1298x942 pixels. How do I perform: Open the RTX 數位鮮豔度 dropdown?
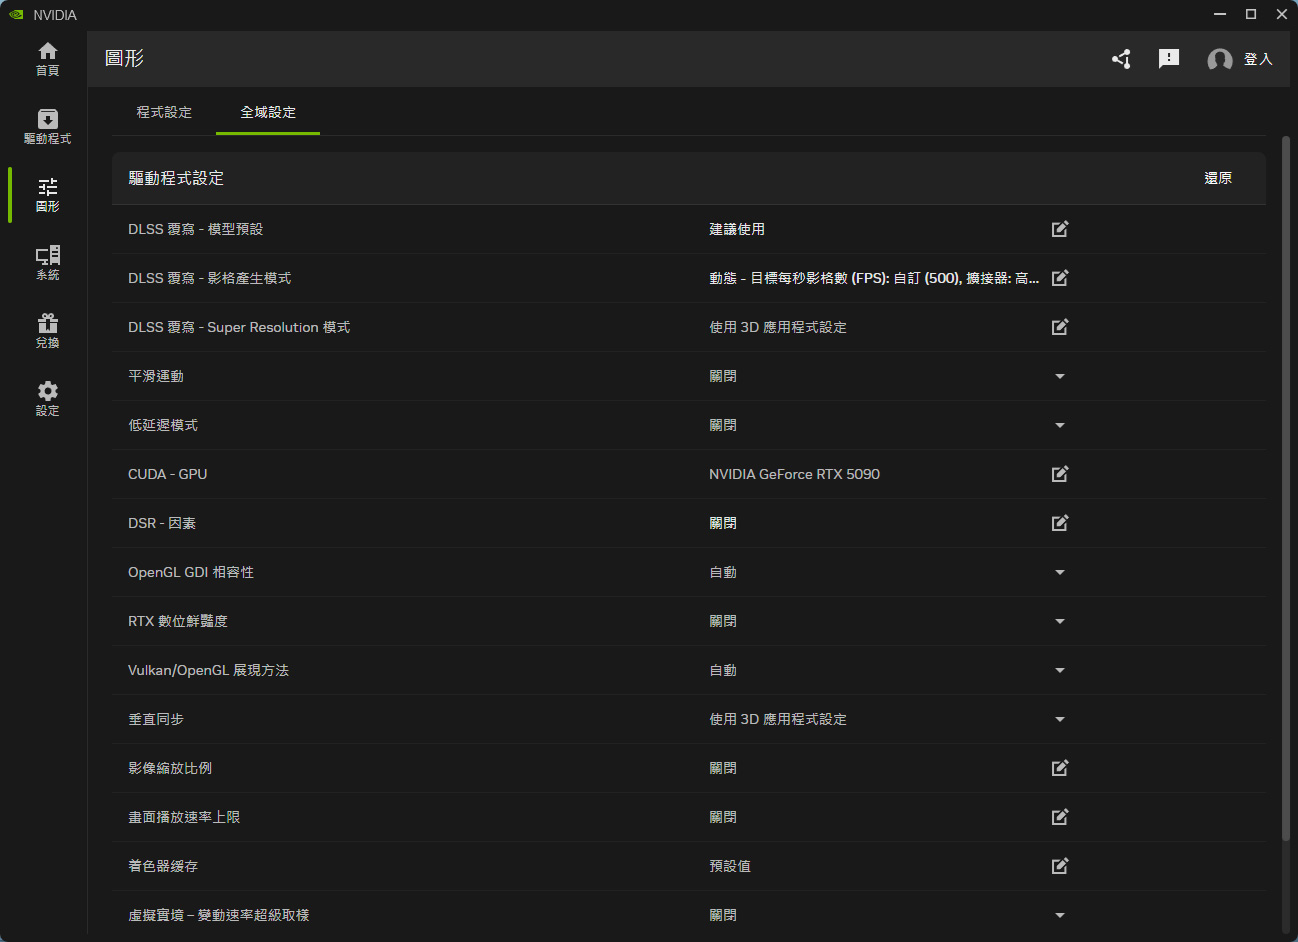click(x=1060, y=621)
